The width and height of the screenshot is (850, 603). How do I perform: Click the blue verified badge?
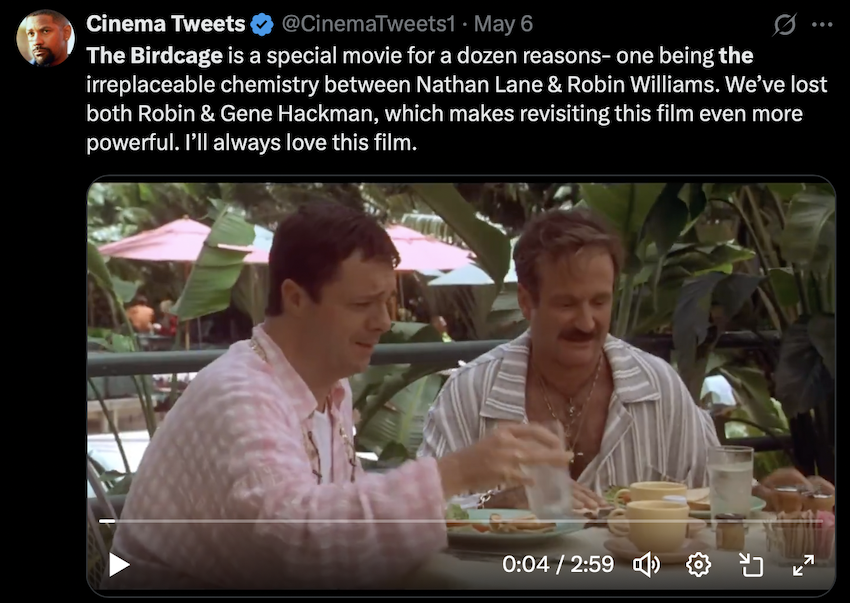262,24
